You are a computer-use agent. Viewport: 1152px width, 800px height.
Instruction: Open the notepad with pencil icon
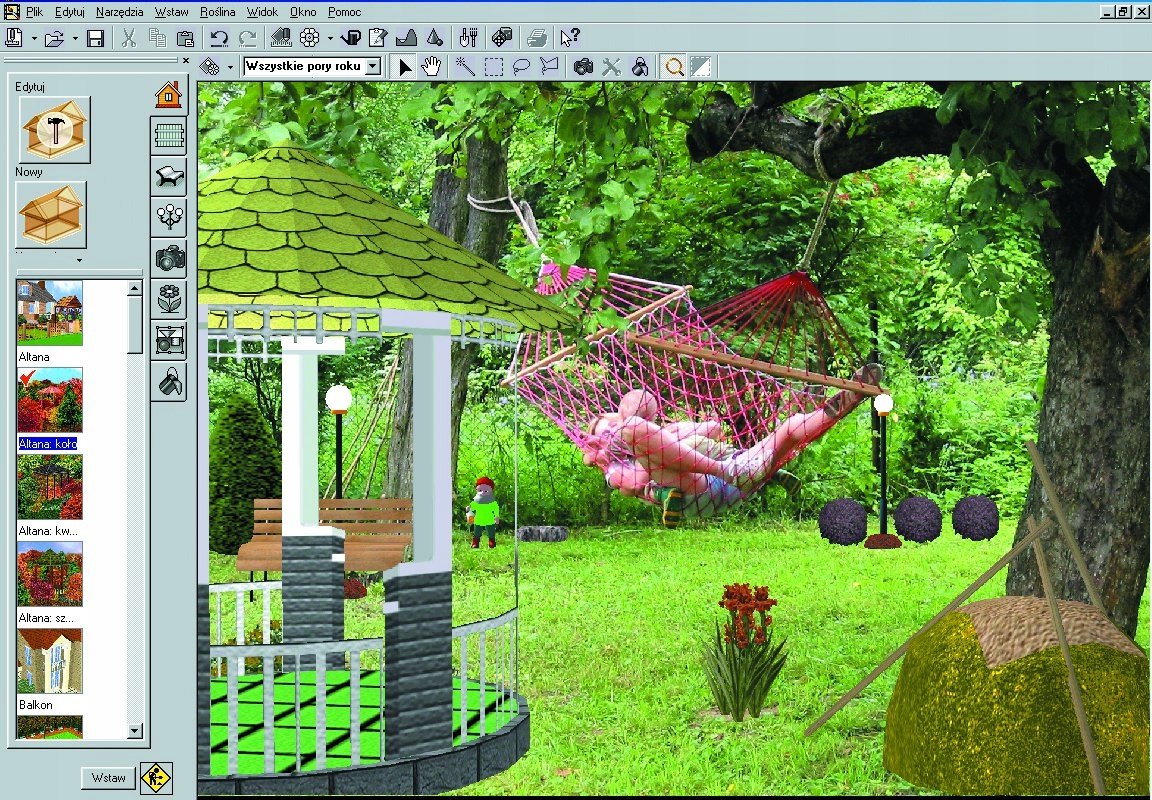click(378, 37)
